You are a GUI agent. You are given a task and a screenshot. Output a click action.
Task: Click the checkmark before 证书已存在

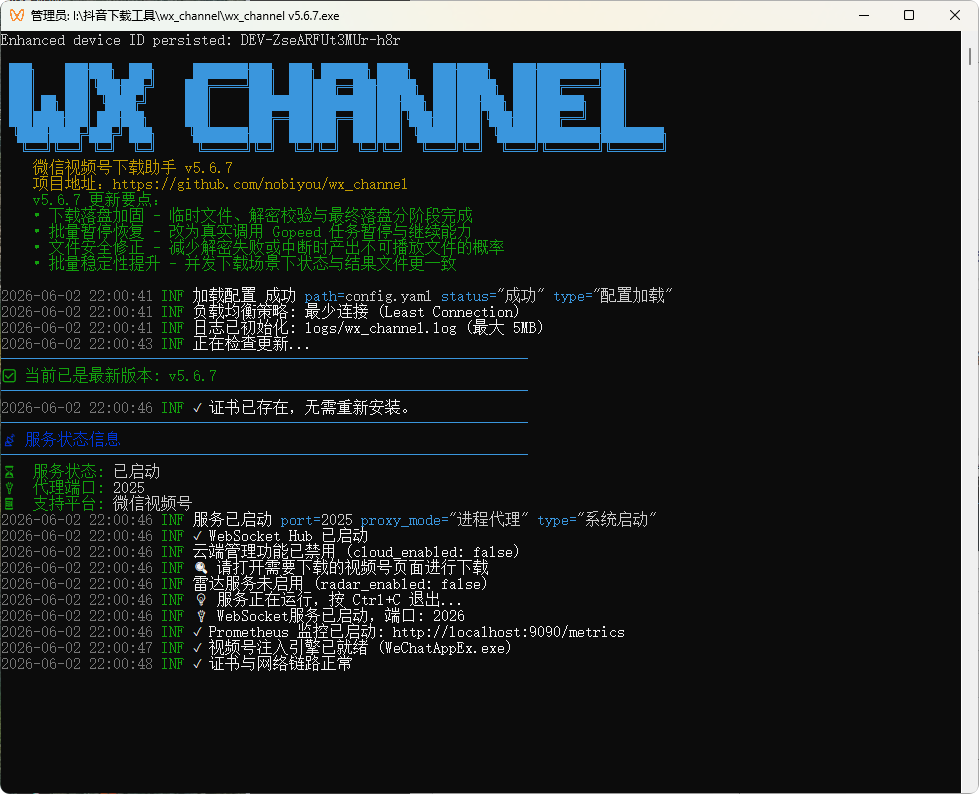pos(197,408)
